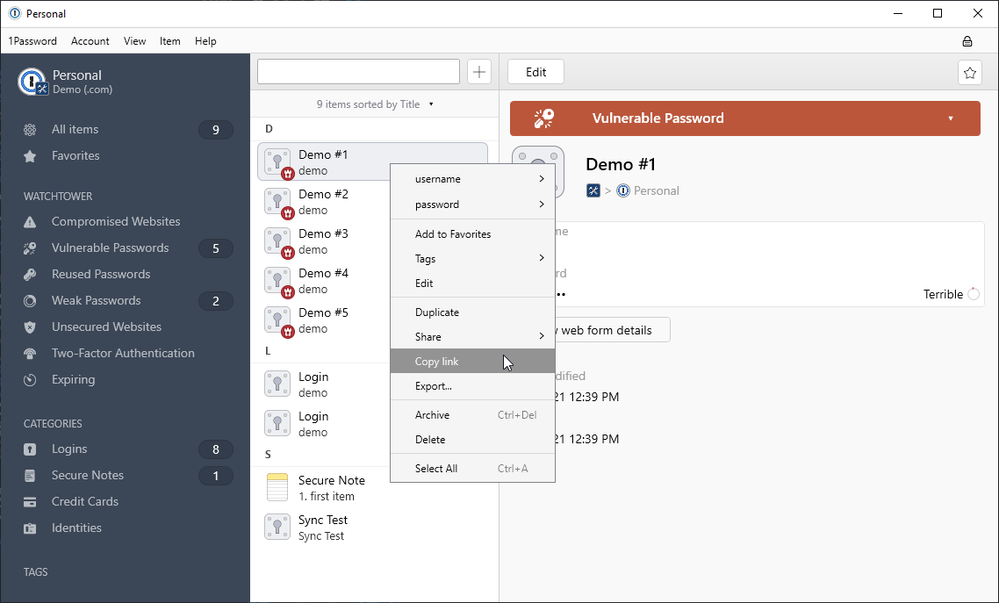The height and width of the screenshot is (603, 999).
Task: Click the Demo #3 login item icon
Action: [x=278, y=242]
